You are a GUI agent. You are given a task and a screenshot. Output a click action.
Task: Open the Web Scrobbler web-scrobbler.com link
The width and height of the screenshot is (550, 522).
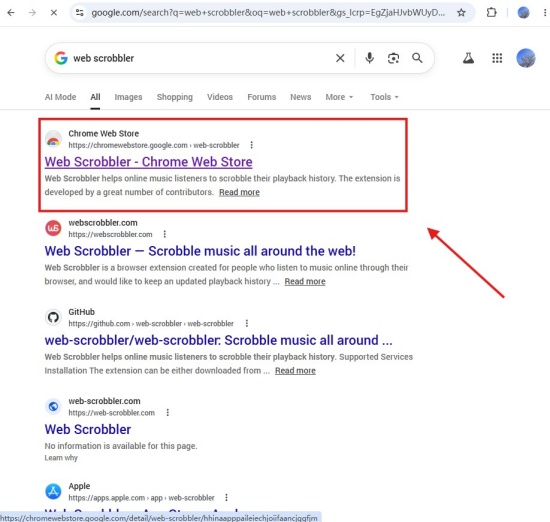click(x=88, y=429)
